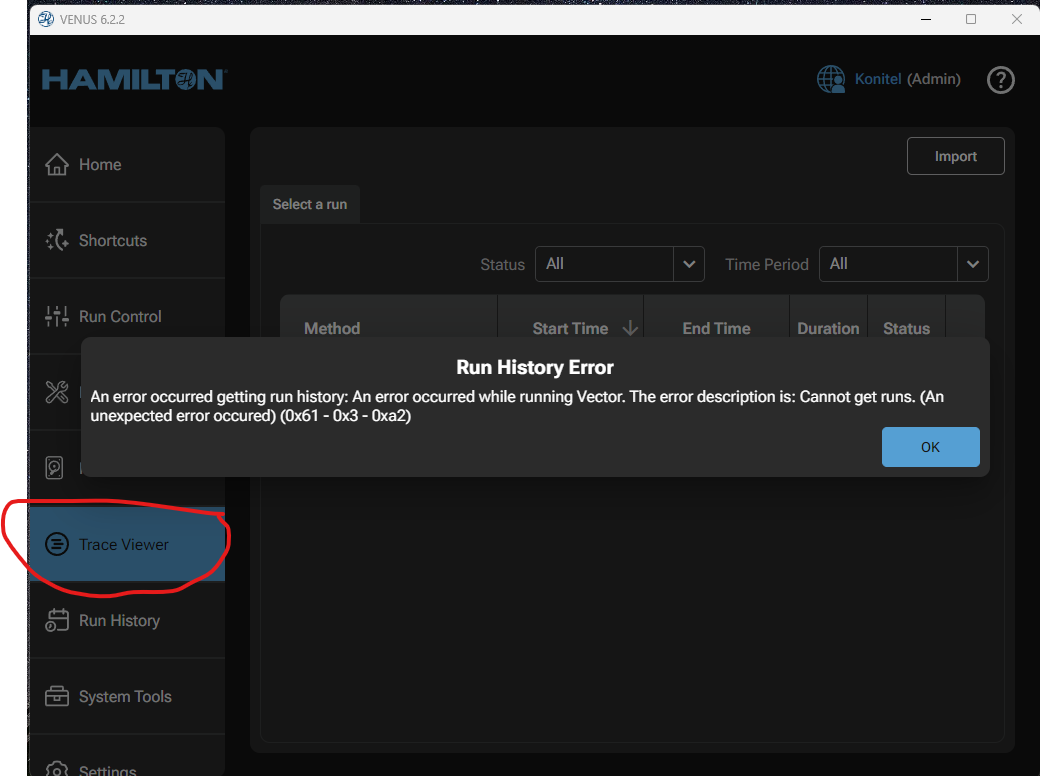Screen dimensions: 1040x776
Task: Click the Import button
Action: [956, 157]
